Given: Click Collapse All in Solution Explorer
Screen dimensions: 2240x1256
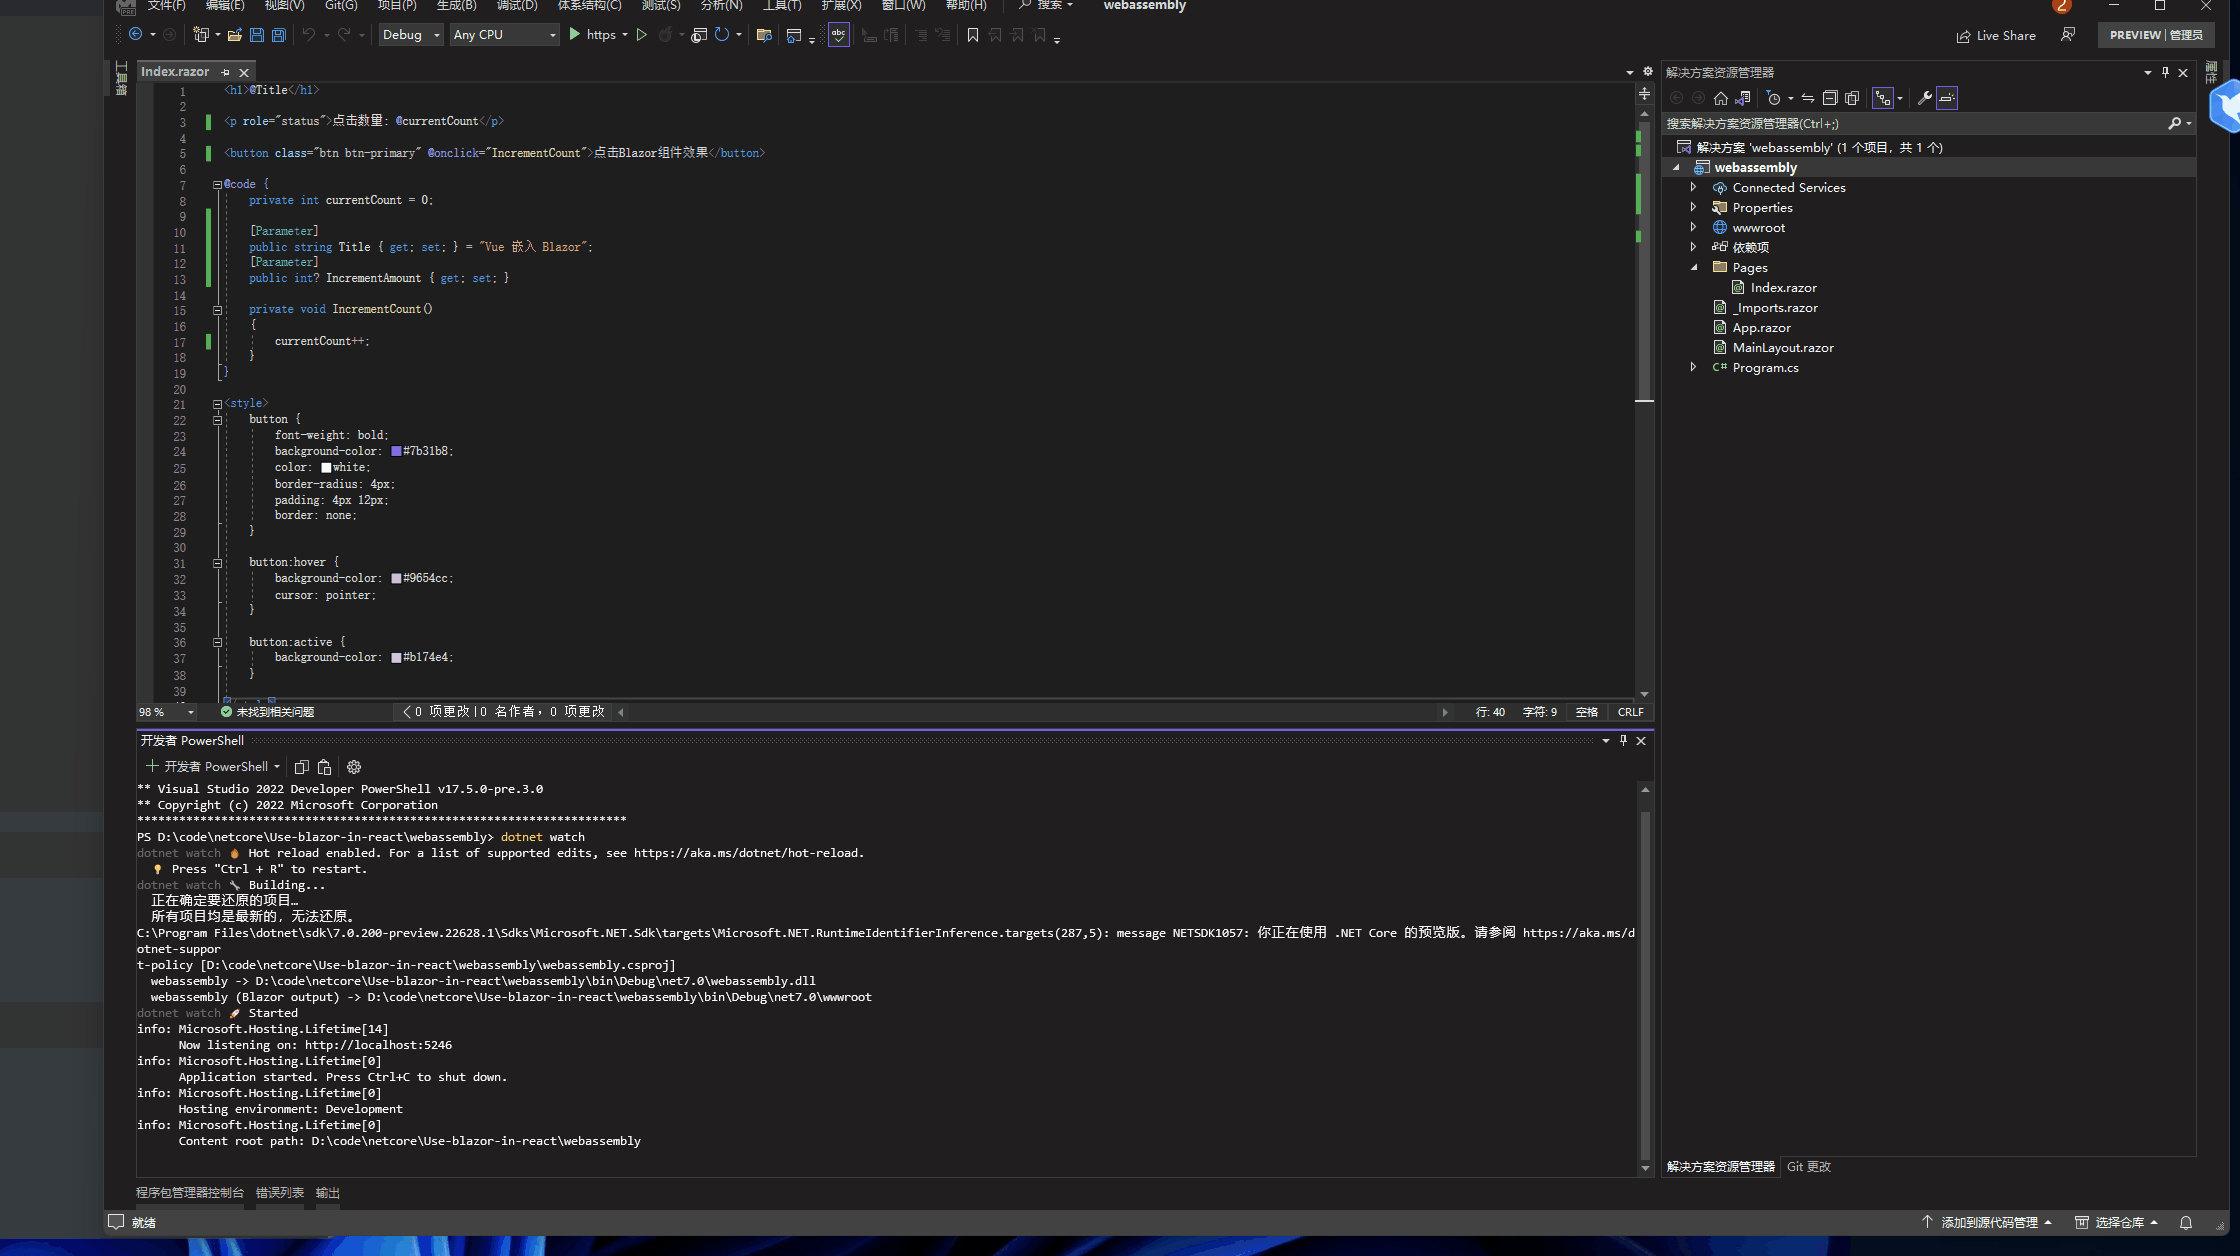Looking at the screenshot, I should coord(1830,98).
